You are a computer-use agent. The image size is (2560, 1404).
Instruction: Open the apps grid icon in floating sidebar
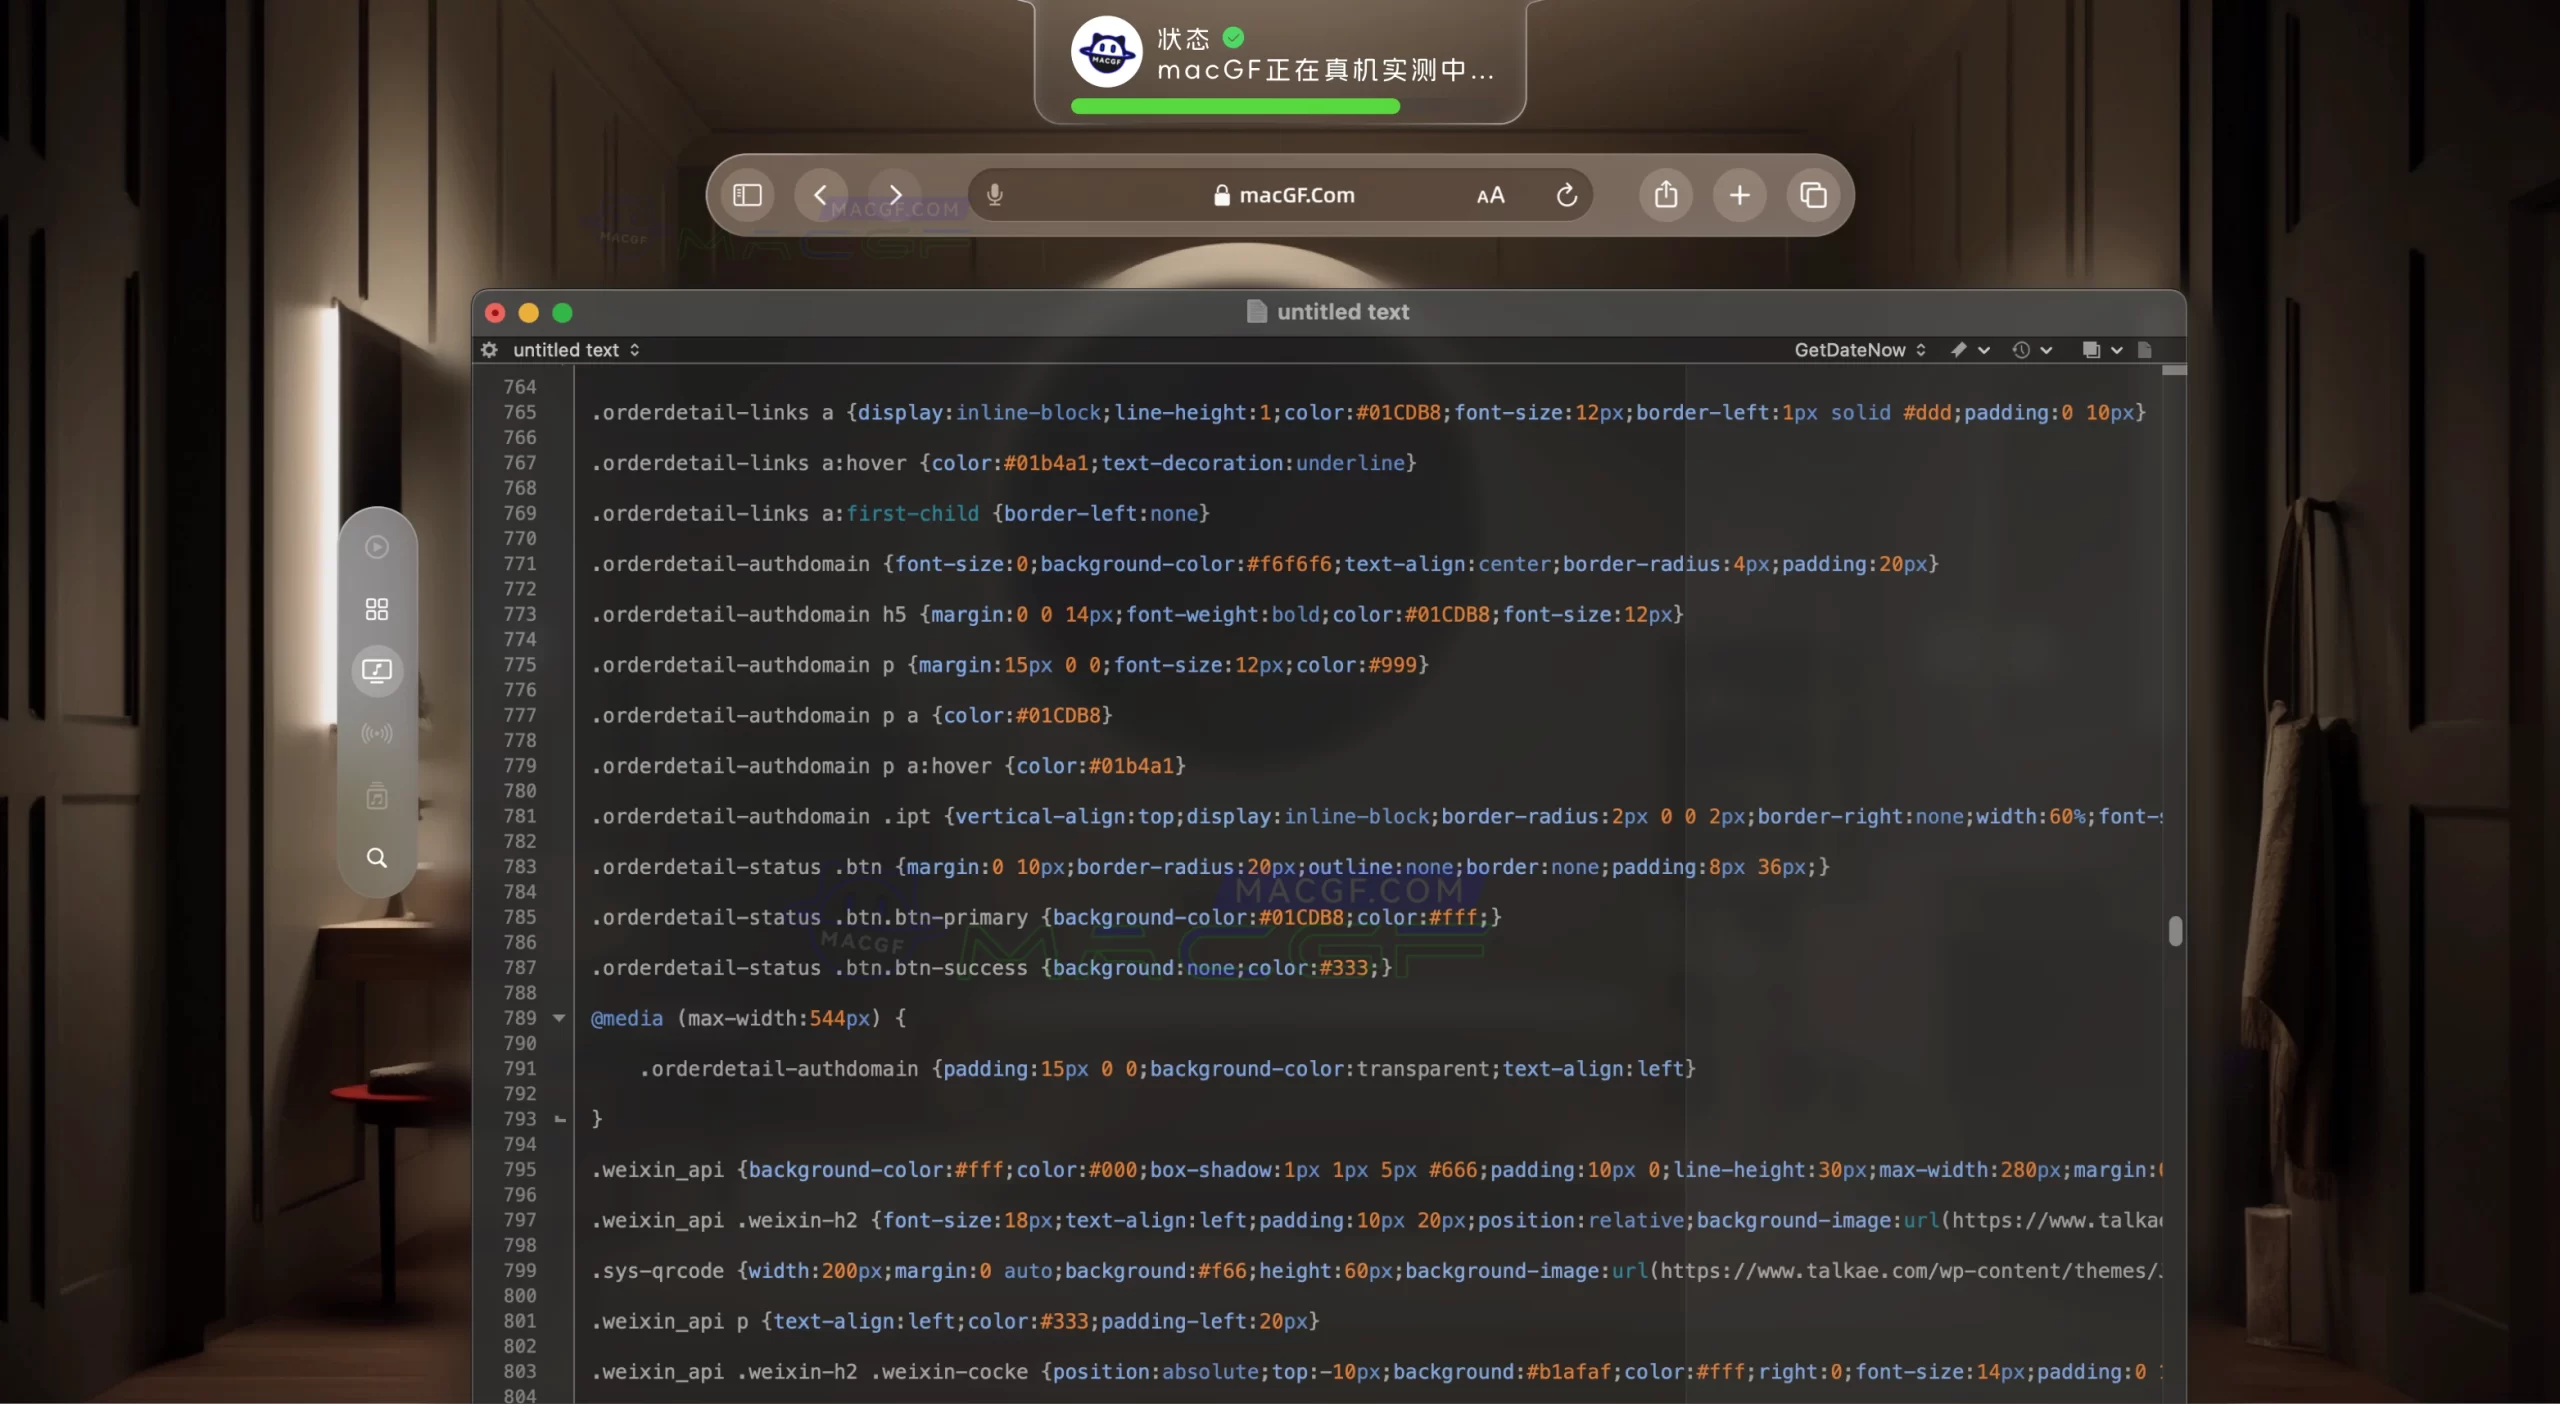pos(377,609)
